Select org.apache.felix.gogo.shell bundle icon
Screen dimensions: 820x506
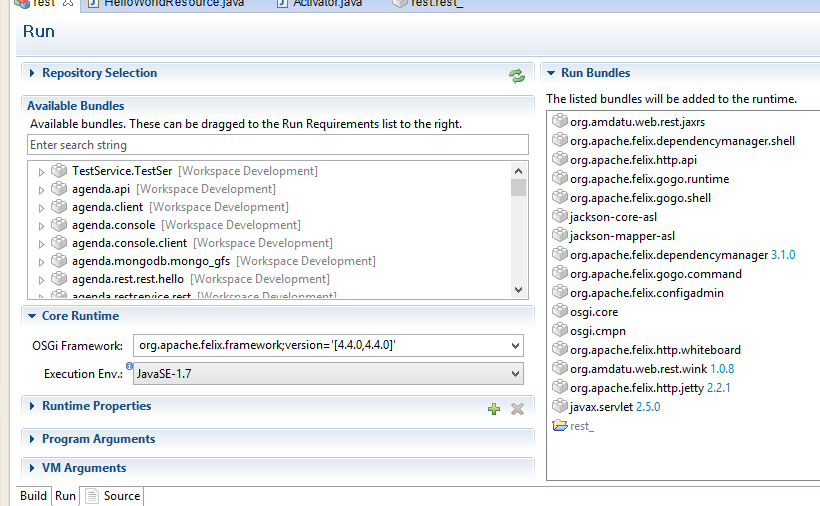[x=560, y=197]
